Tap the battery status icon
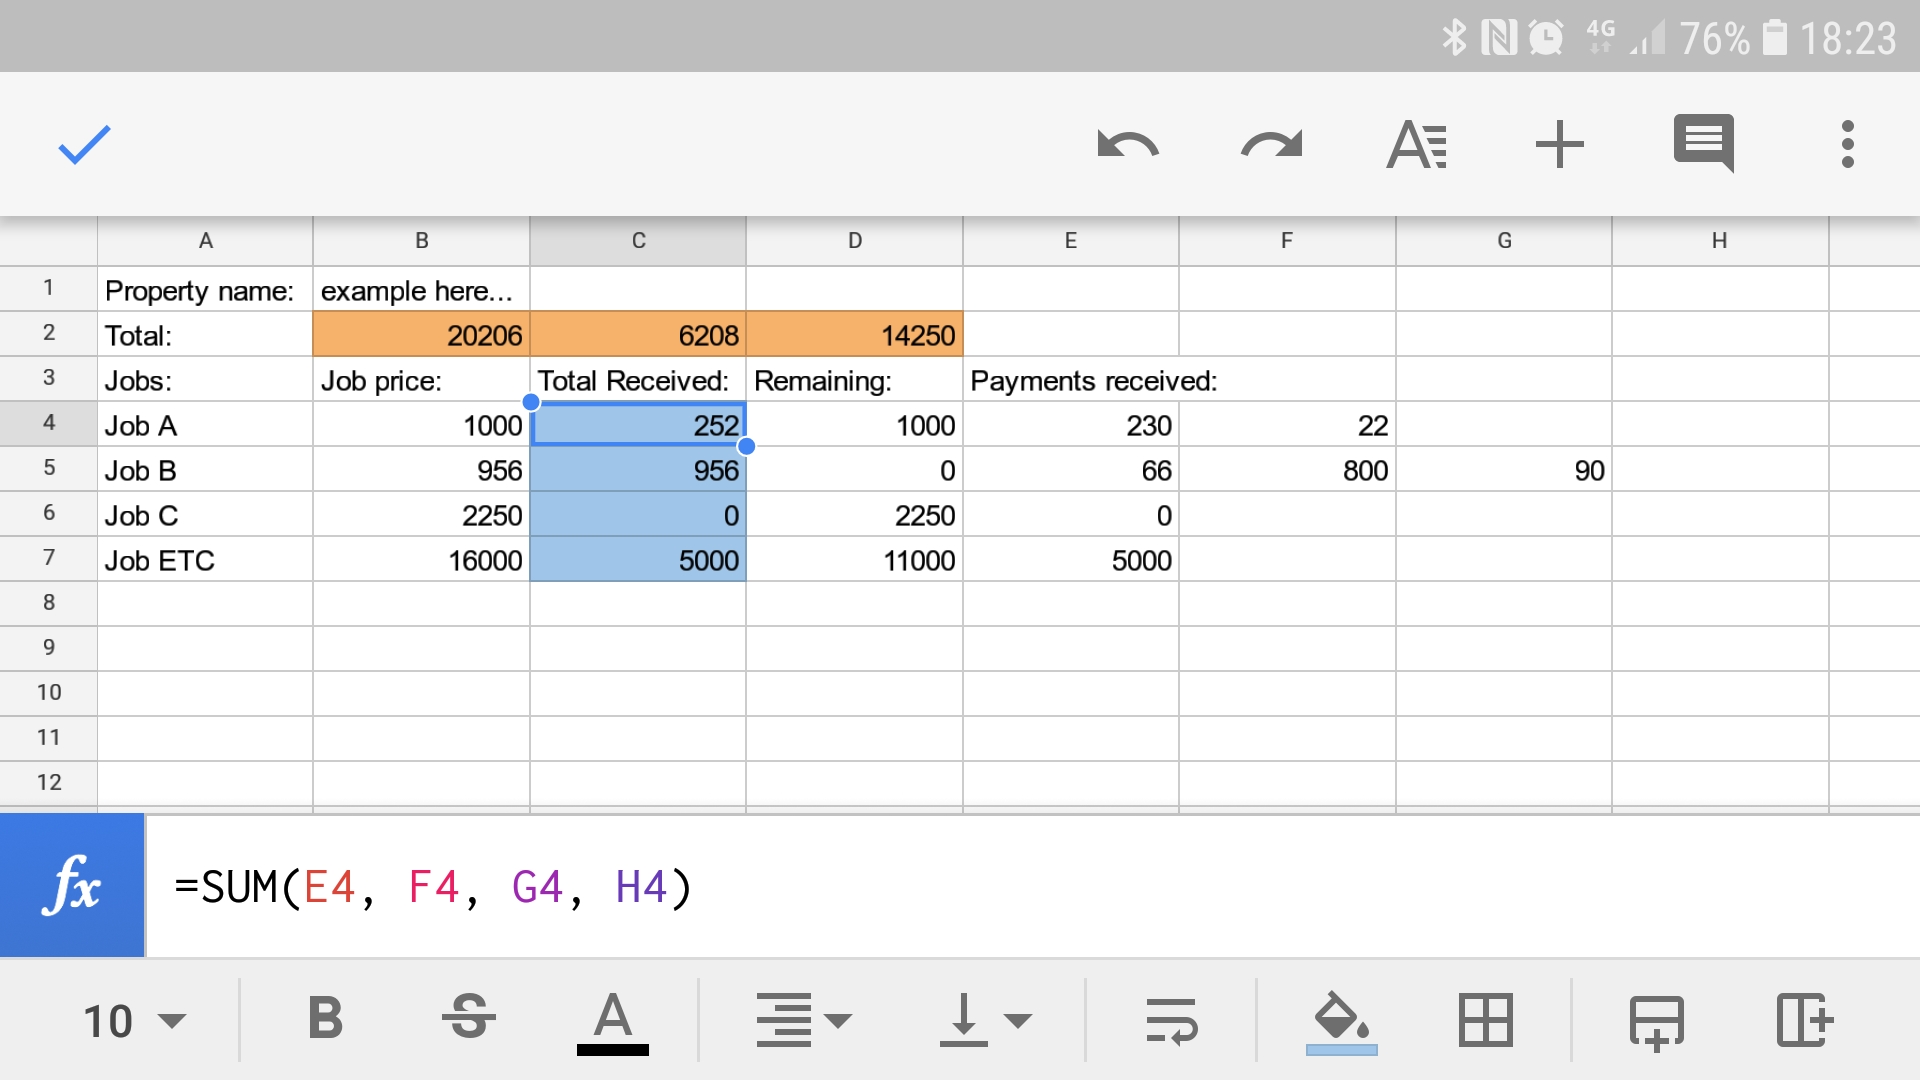This screenshot has width=1920, height=1080. (1774, 37)
